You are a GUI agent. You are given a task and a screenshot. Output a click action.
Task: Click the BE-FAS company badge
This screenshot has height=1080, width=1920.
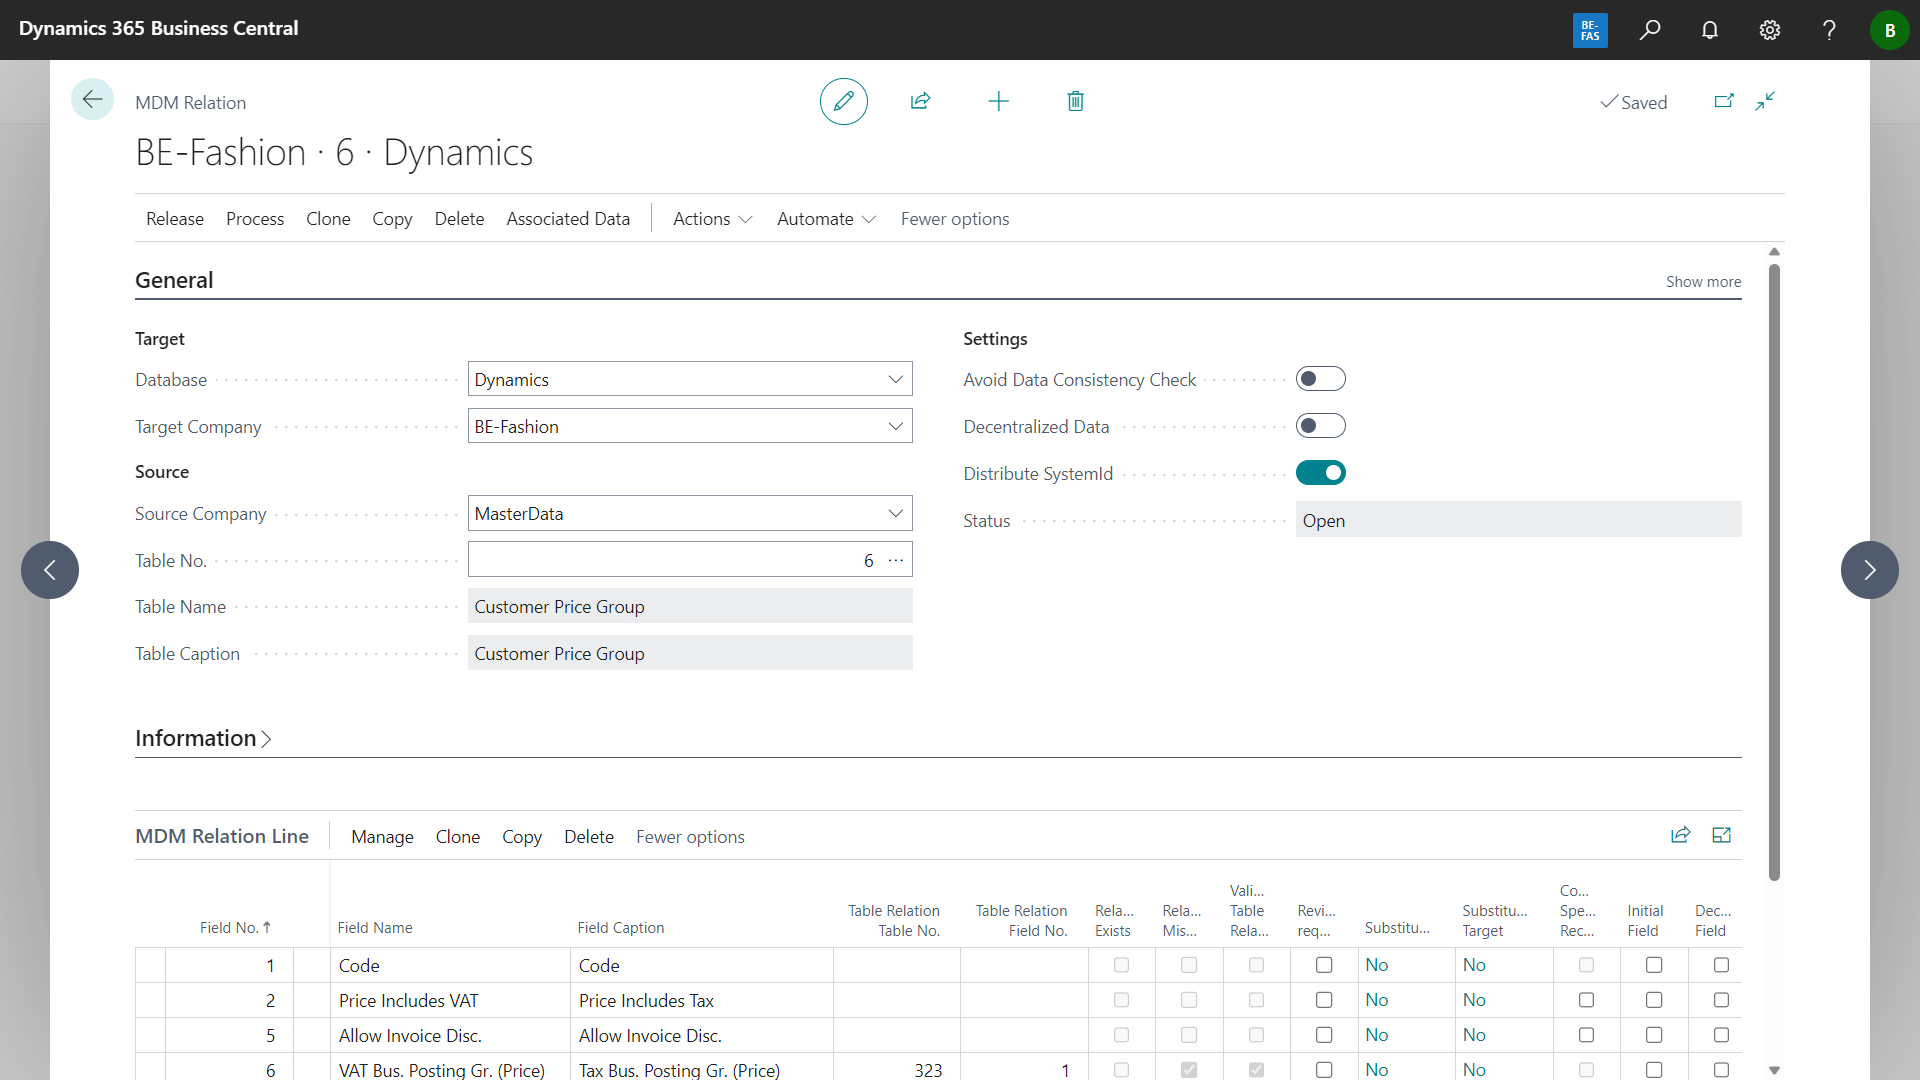pyautogui.click(x=1590, y=30)
